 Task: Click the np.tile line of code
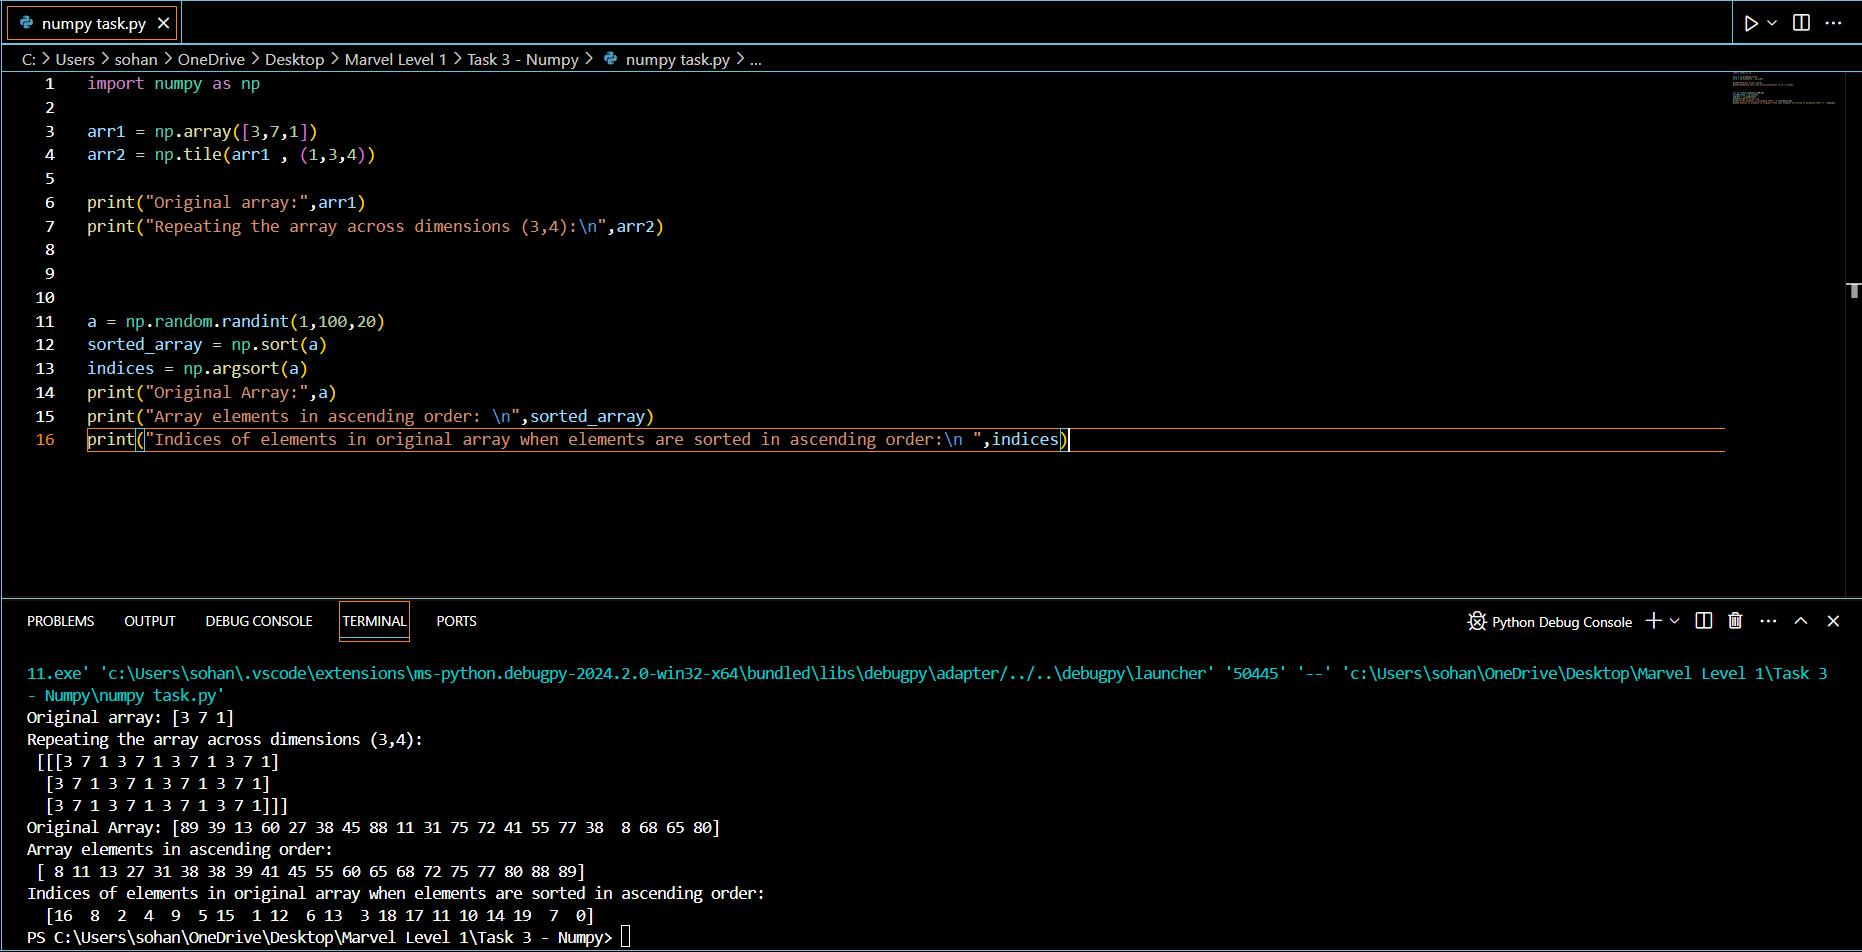click(231, 155)
